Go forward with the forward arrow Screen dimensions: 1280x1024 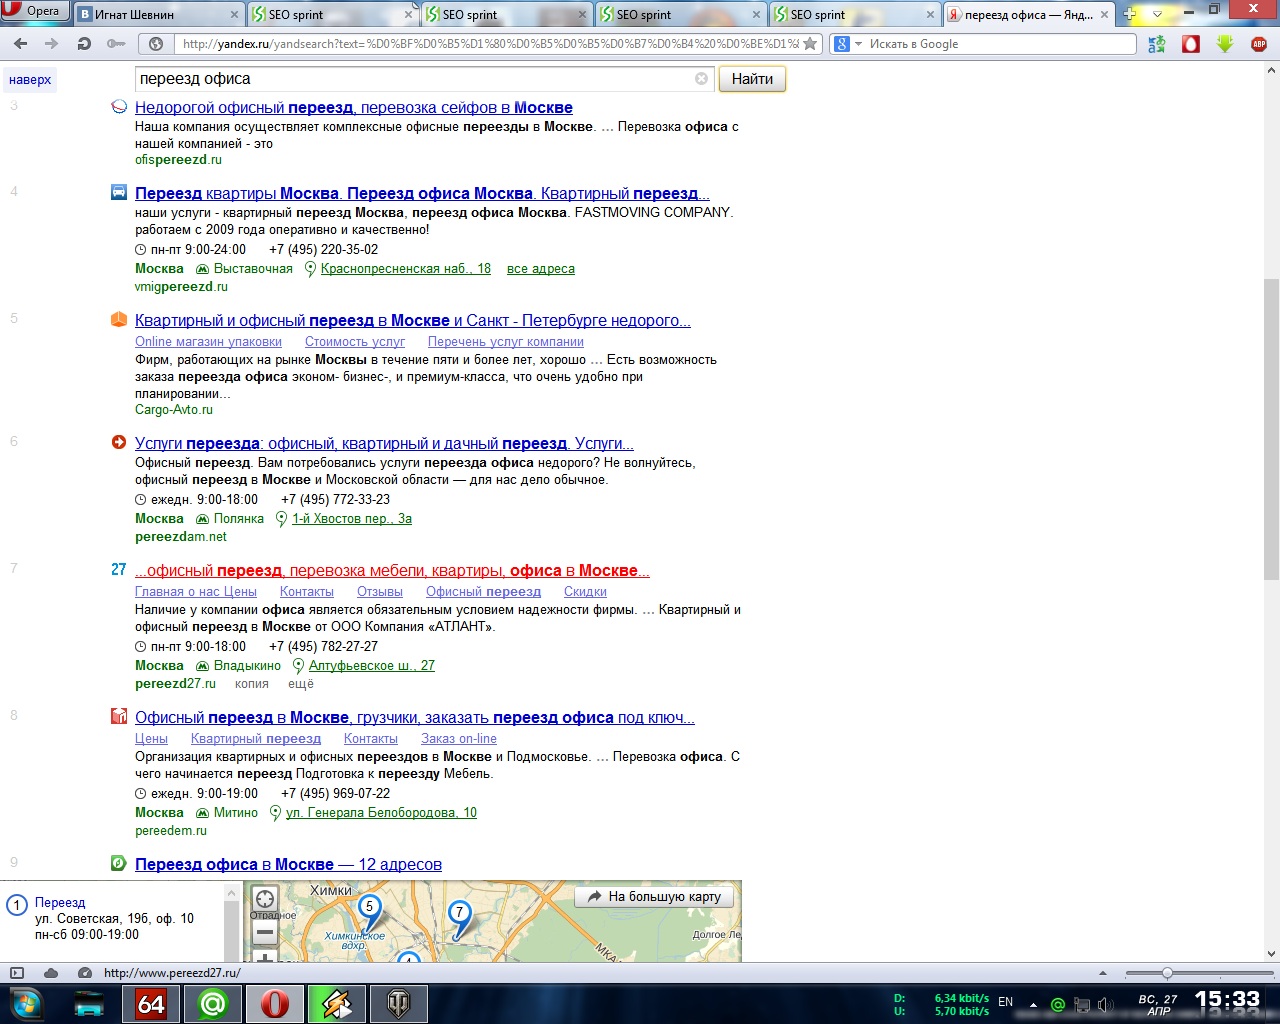tap(52, 44)
